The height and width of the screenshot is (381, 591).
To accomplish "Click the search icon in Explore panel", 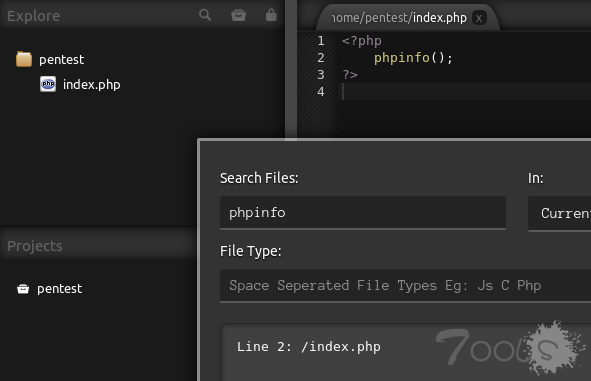I will pos(205,15).
